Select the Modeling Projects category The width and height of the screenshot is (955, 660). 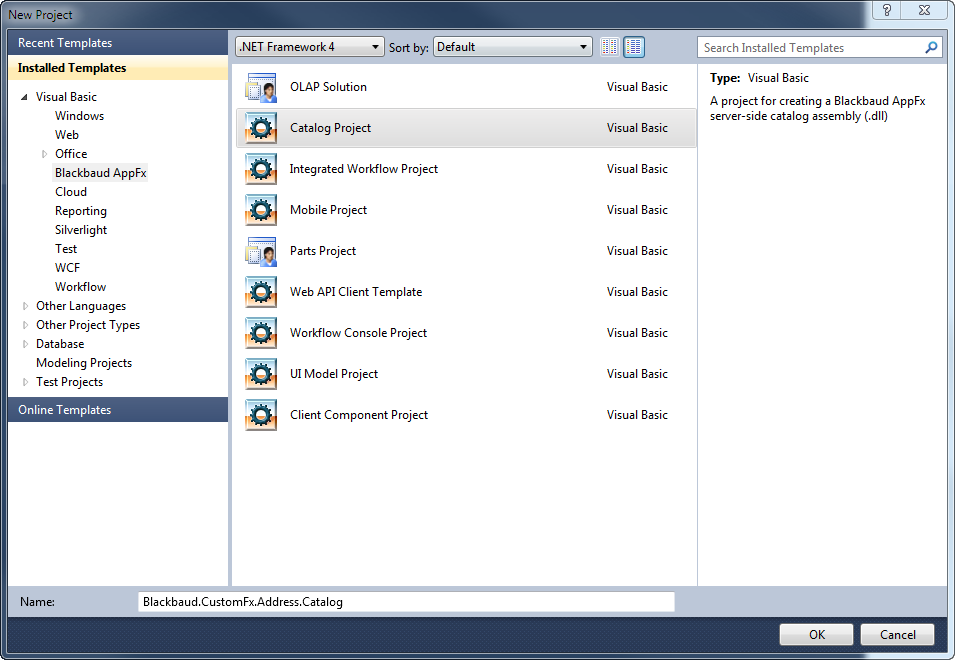click(84, 363)
